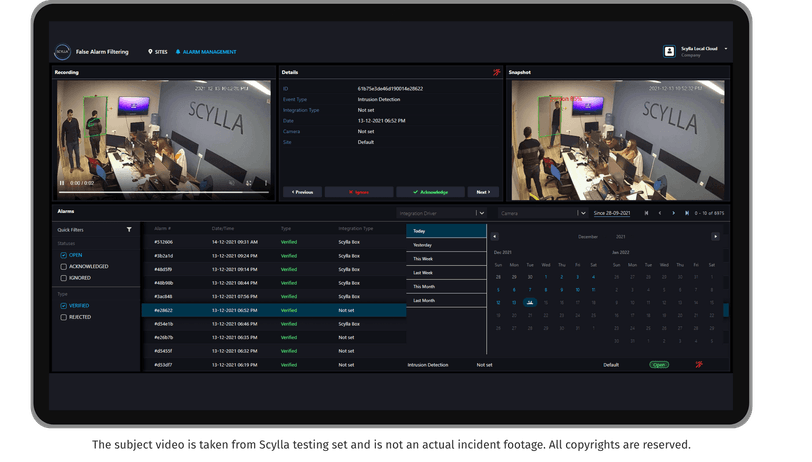Image resolution: width=812 pixels, height=462 pixels.
Task: Expand the Scylla Local Cloud account menu
Action: (726, 49)
